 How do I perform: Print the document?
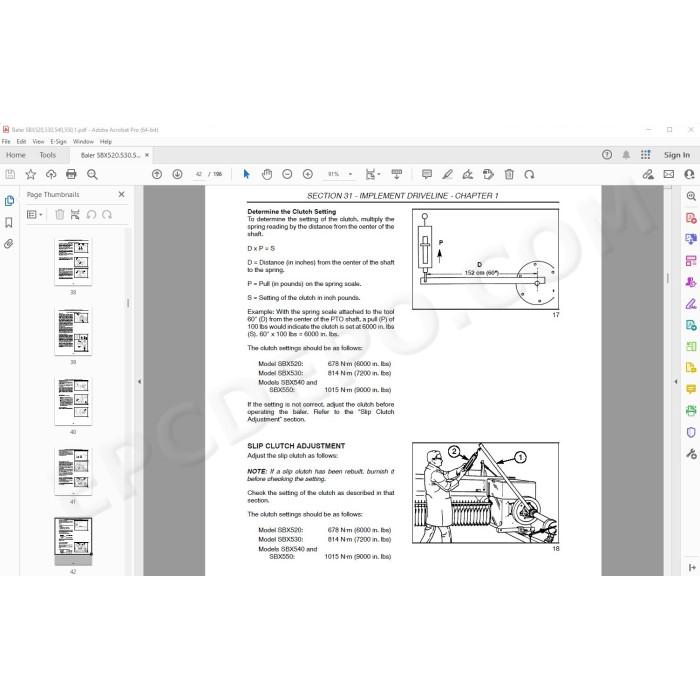(x=71, y=174)
